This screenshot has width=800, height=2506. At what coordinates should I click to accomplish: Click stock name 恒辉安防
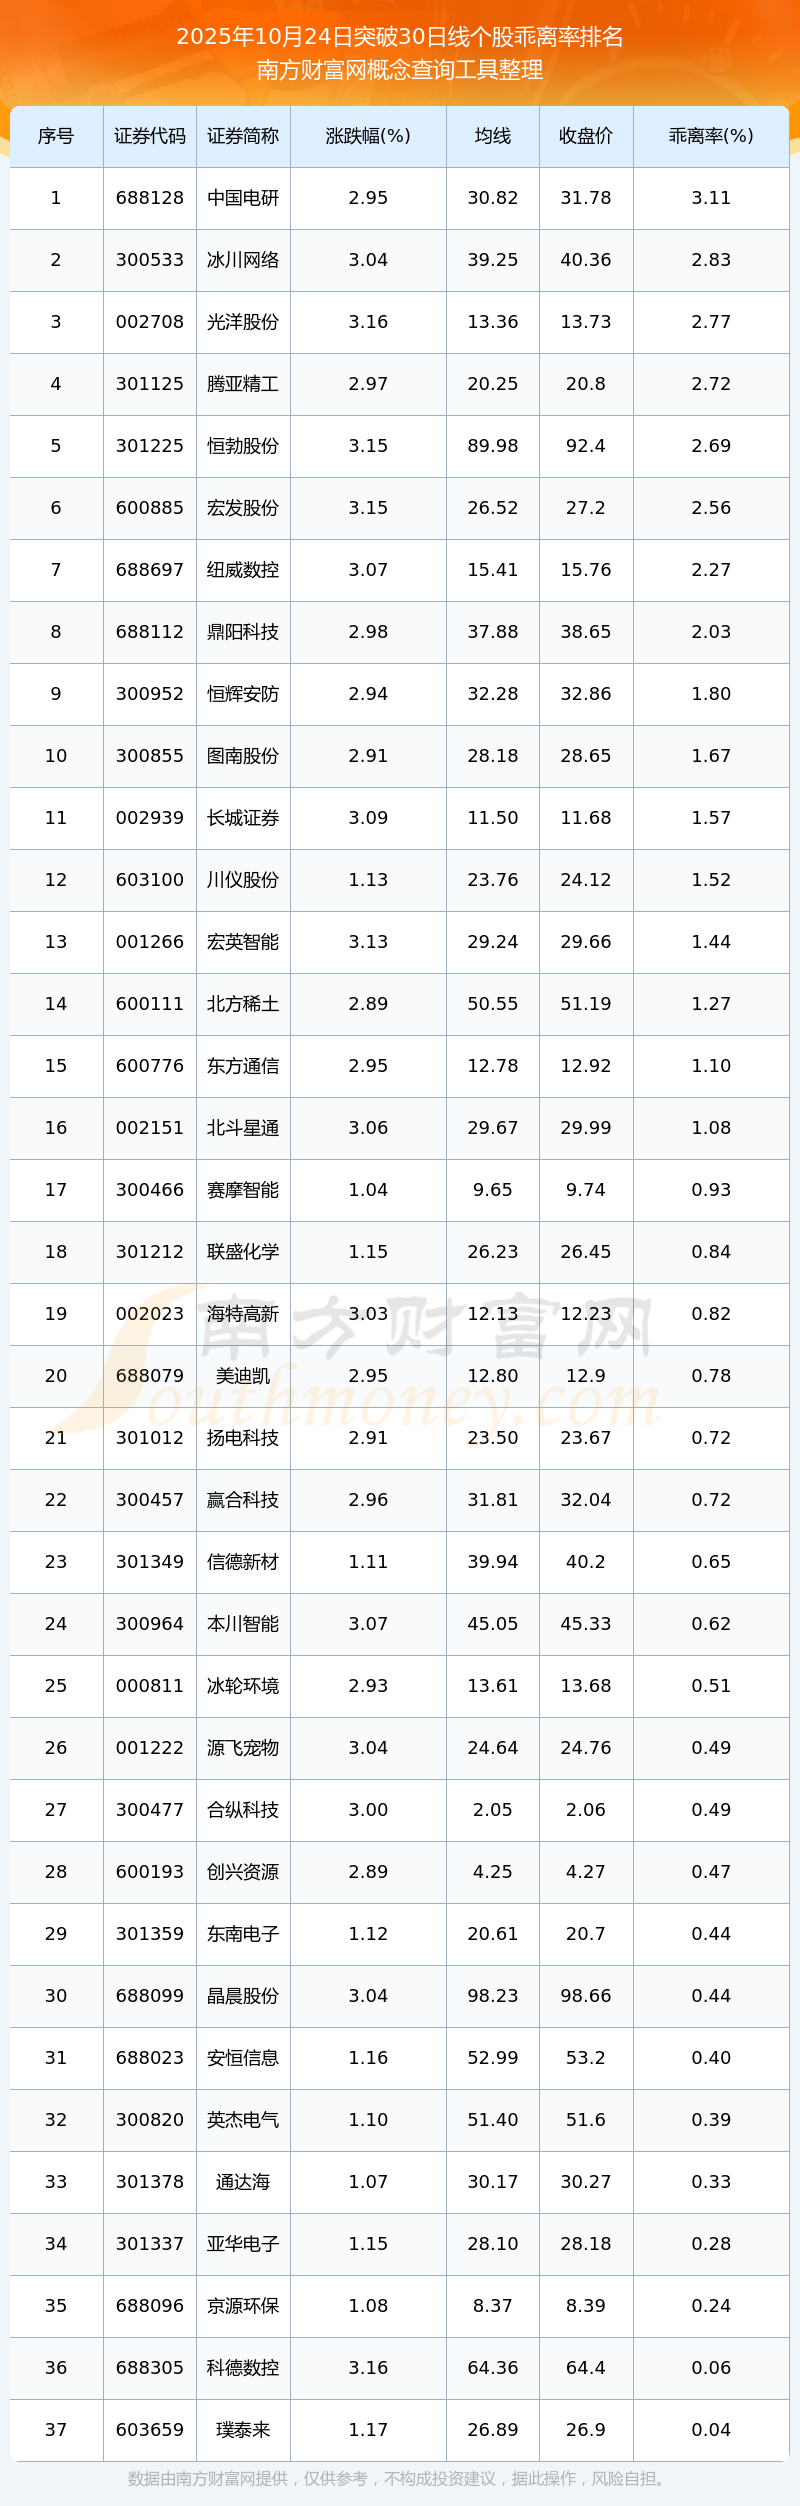coord(243,694)
